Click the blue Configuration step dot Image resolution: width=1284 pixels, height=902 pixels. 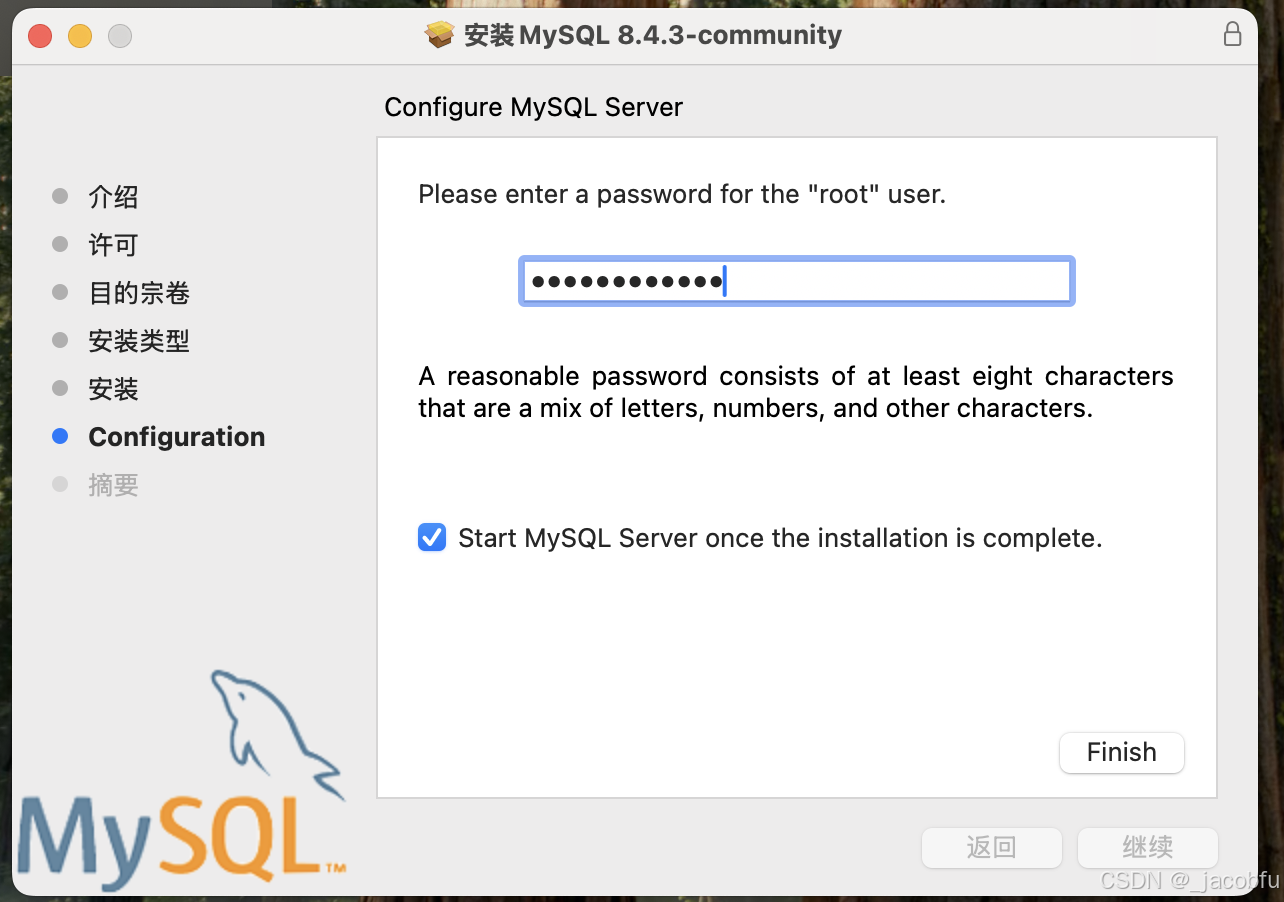[59, 436]
